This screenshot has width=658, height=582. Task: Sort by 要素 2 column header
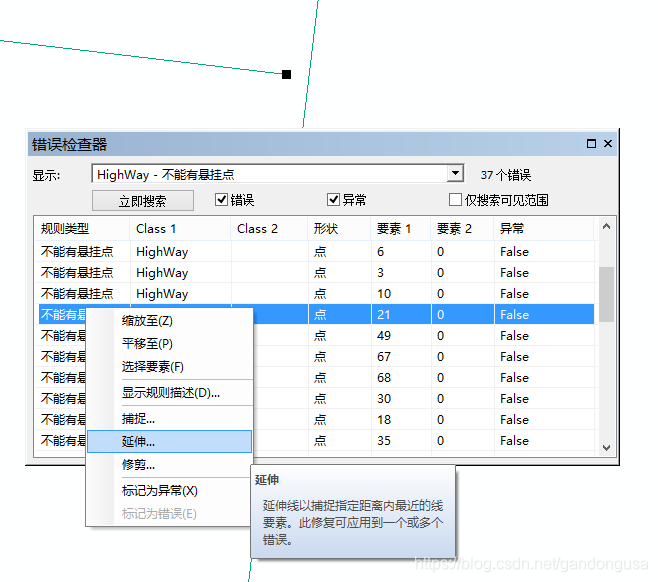tap(462, 229)
